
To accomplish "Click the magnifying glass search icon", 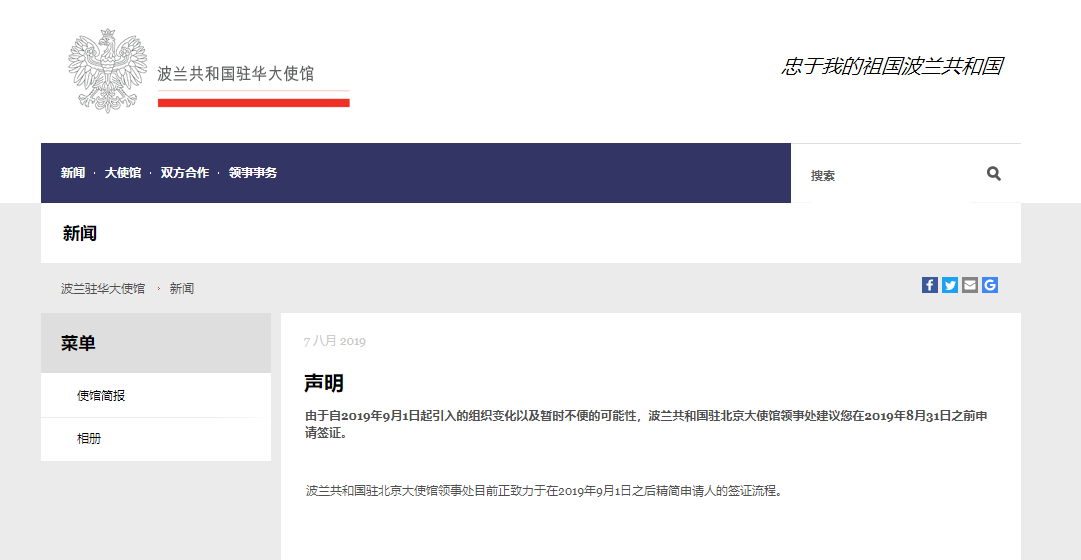I will pyautogui.click(x=993, y=174).
